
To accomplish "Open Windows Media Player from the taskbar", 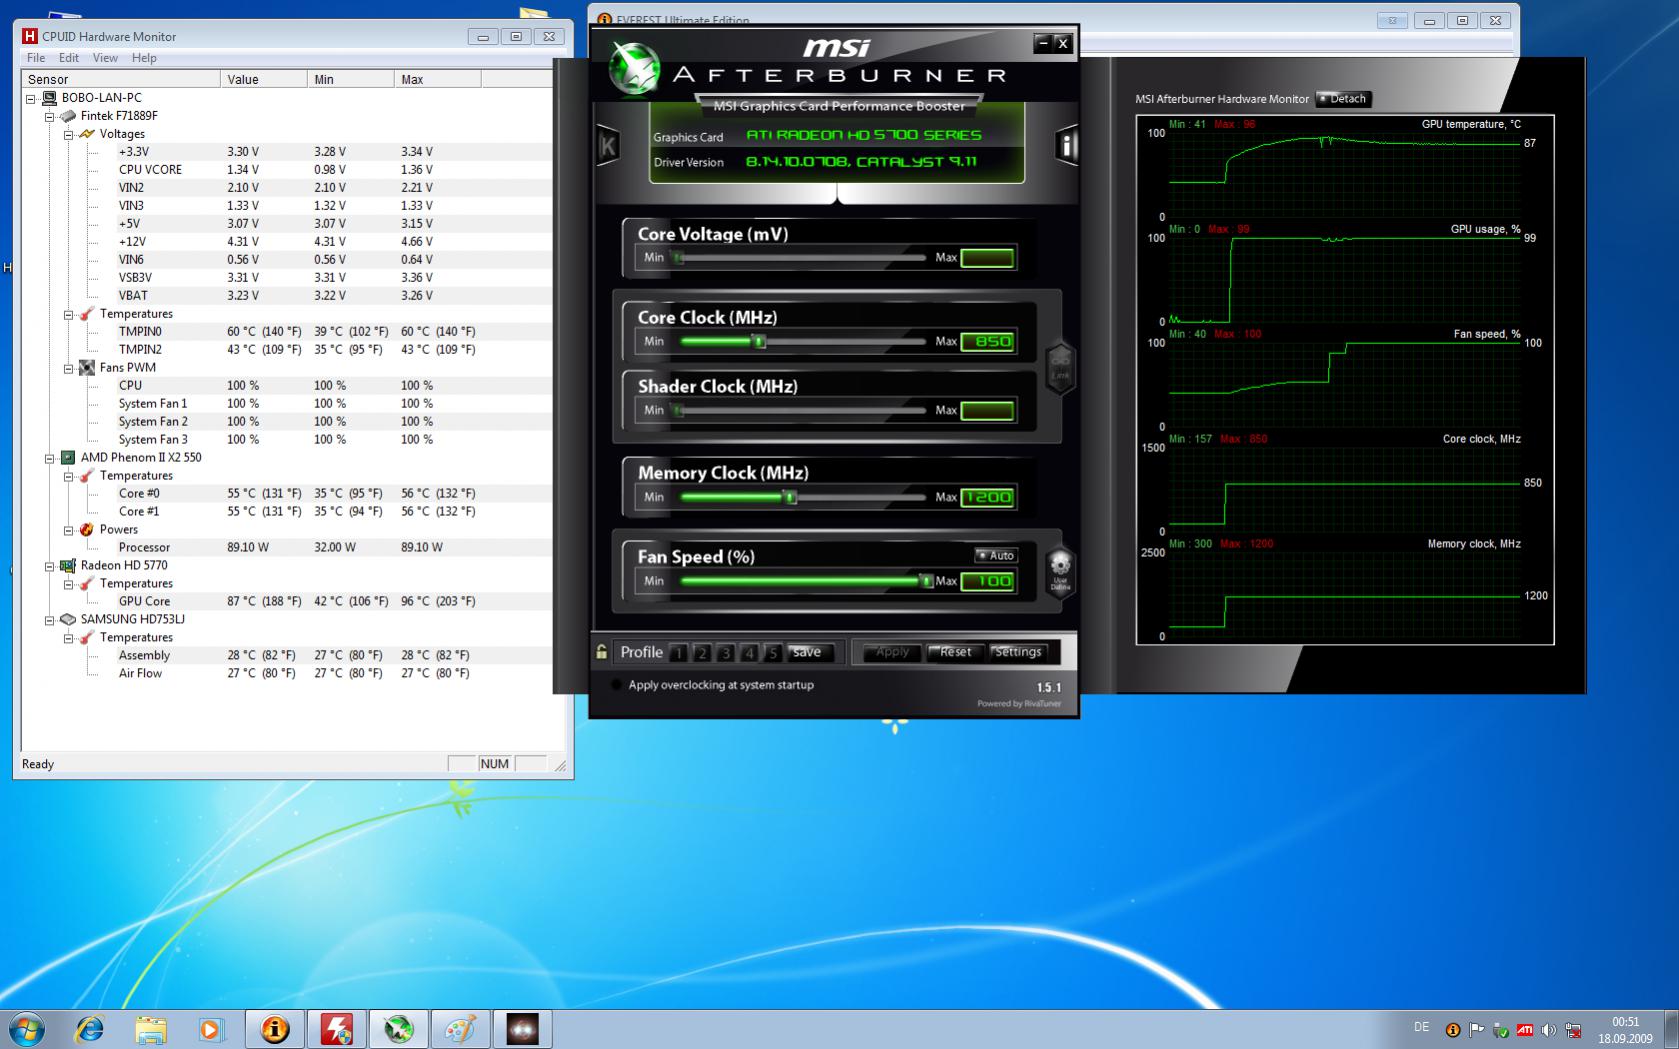I will click(x=211, y=1029).
